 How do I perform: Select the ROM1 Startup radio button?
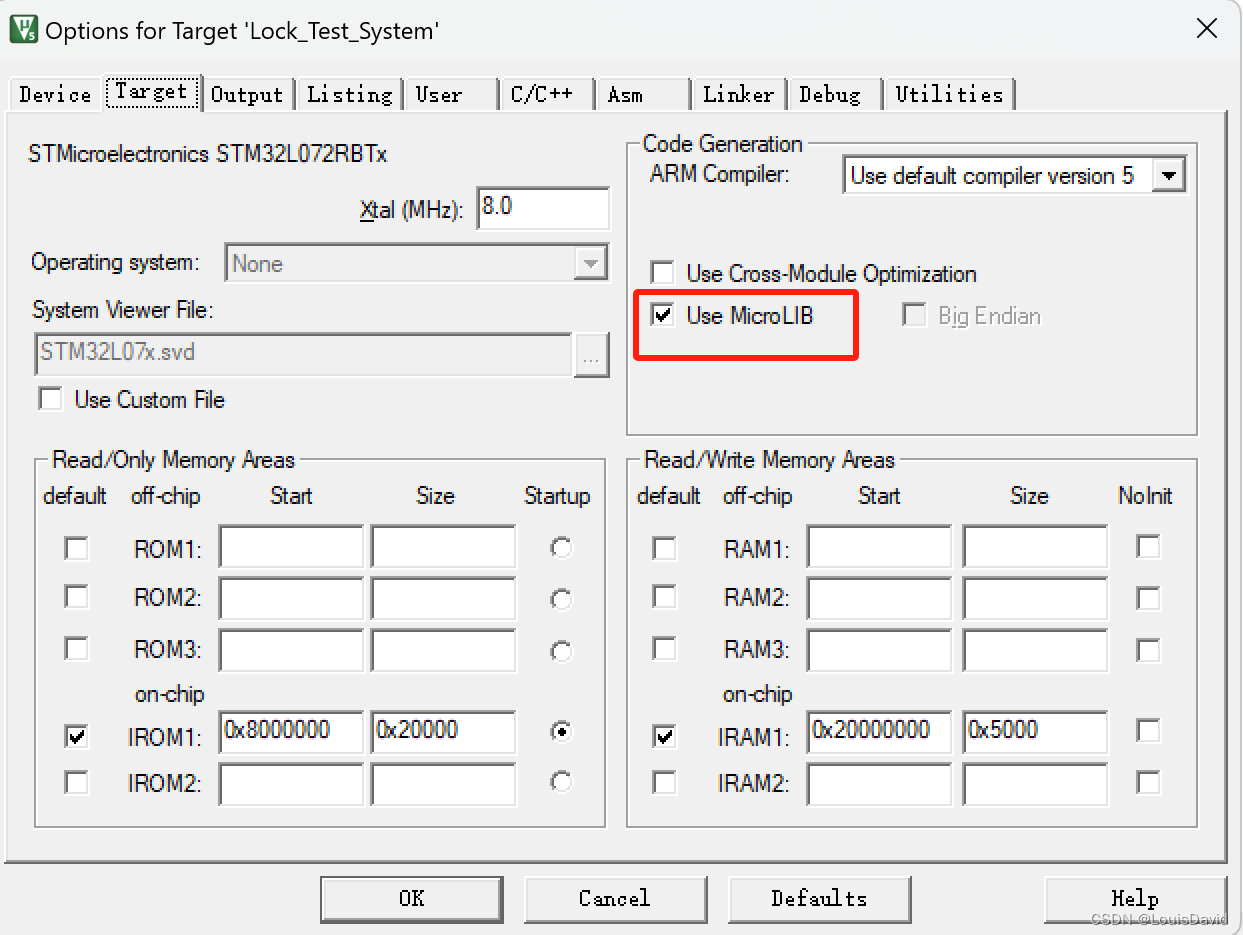pyautogui.click(x=561, y=548)
